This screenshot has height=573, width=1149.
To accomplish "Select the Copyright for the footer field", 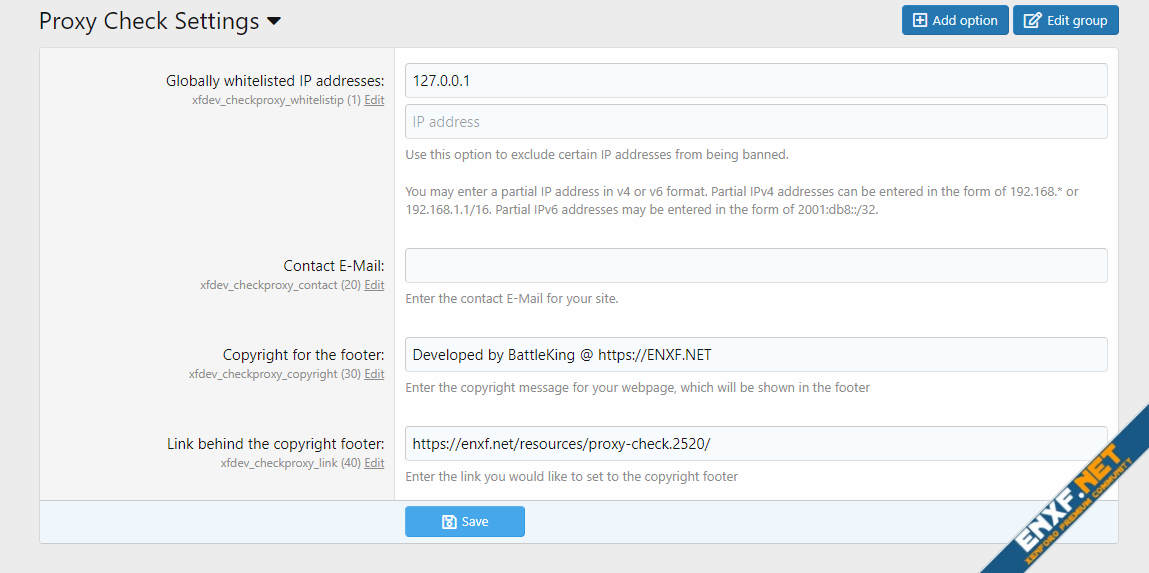I will point(755,355).
